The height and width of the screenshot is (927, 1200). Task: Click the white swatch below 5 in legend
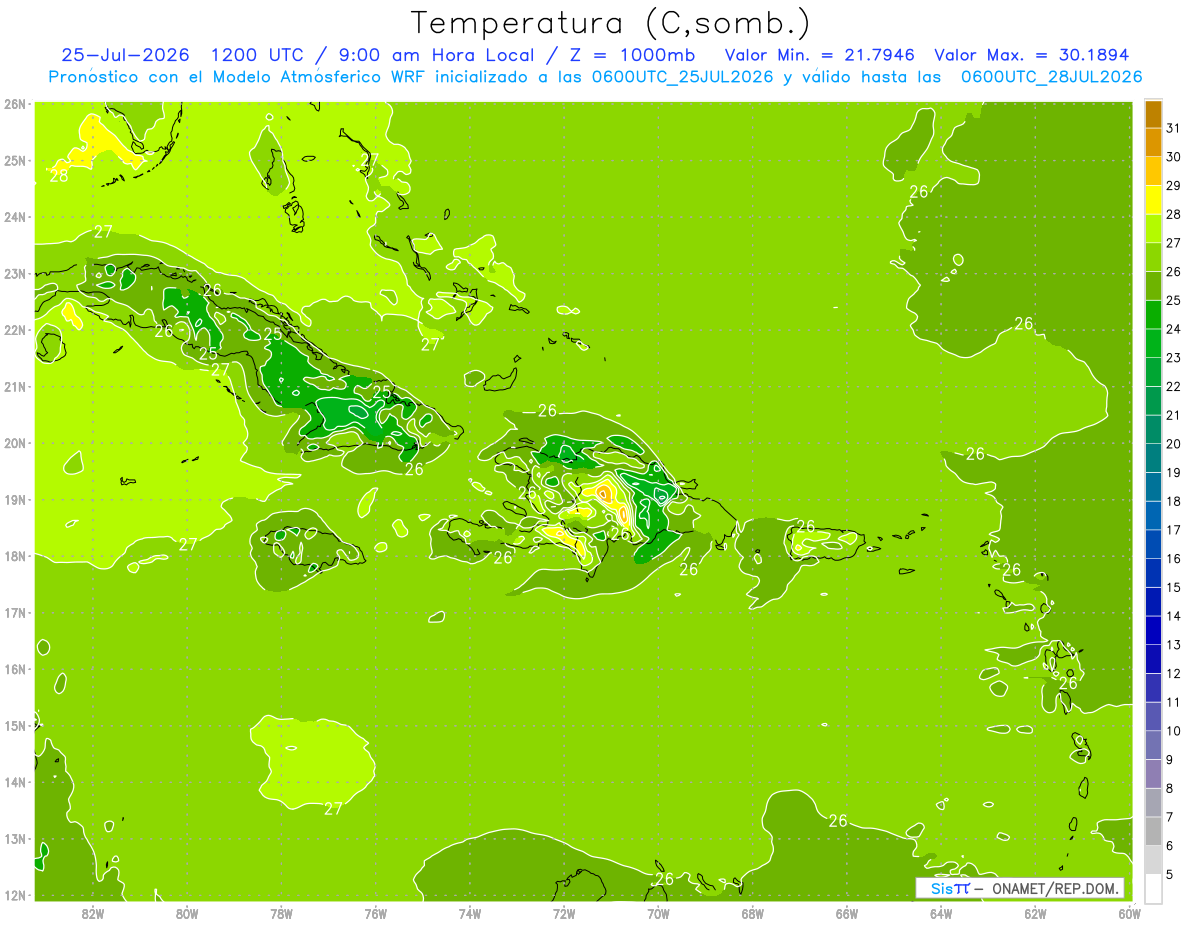tap(1153, 888)
